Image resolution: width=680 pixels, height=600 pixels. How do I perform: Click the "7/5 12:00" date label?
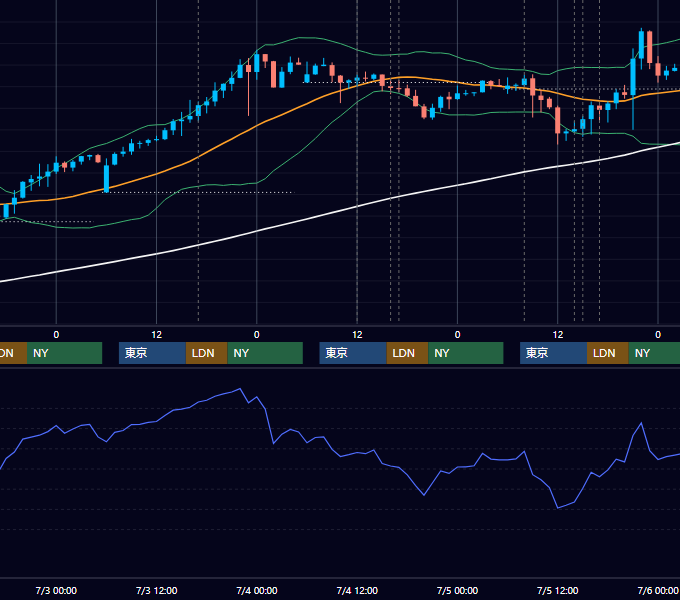pyautogui.click(x=558, y=590)
